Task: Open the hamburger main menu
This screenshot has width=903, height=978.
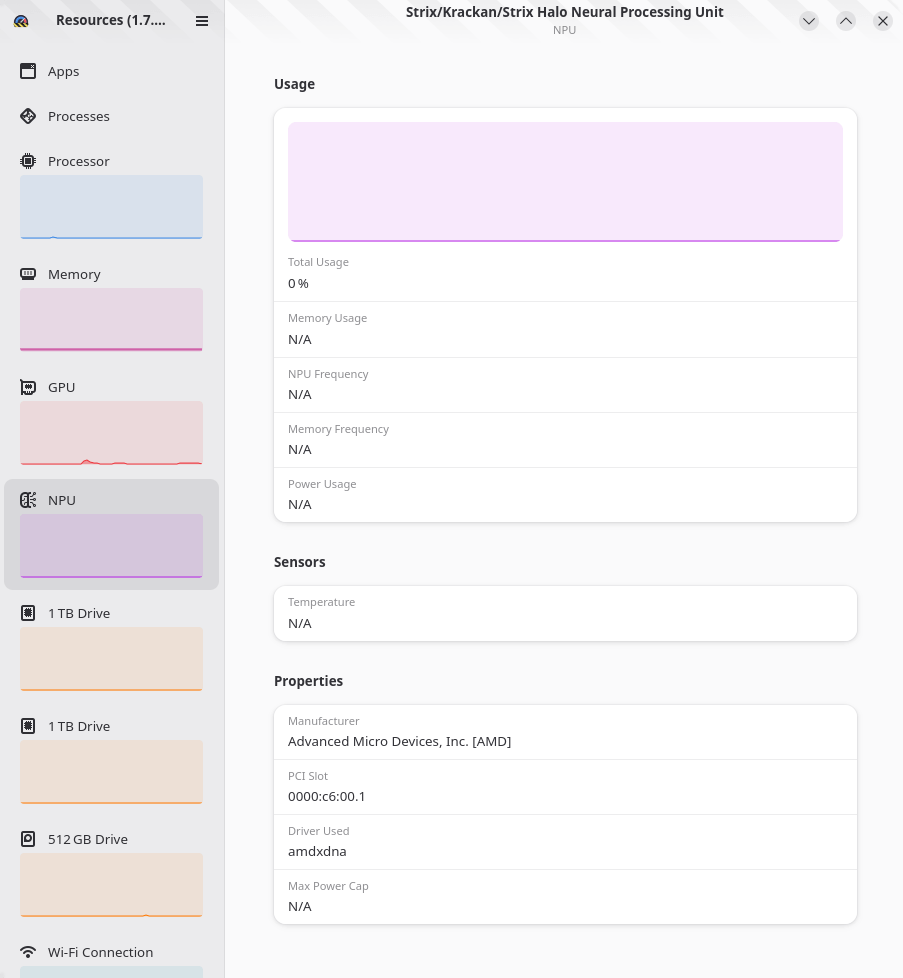Action: pyautogui.click(x=202, y=21)
